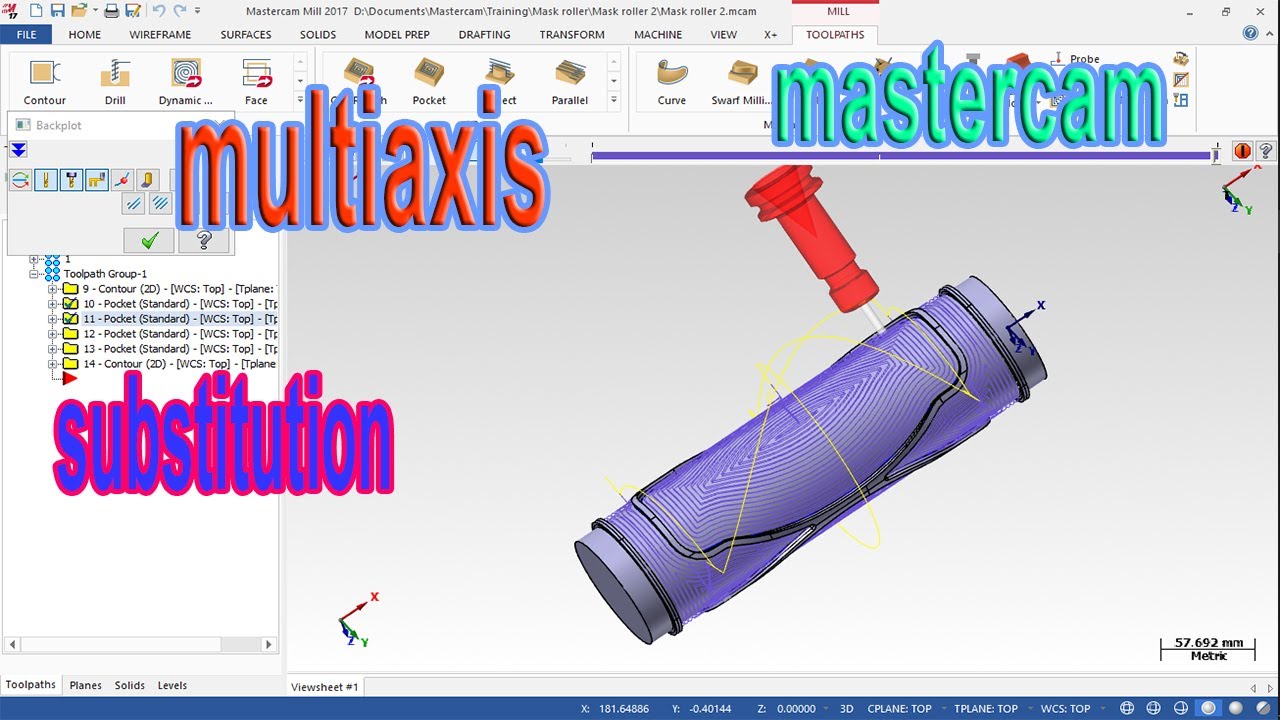The image size is (1280, 720).
Task: Click the toolpaths manager right scroll arrow
Action: tap(268, 645)
